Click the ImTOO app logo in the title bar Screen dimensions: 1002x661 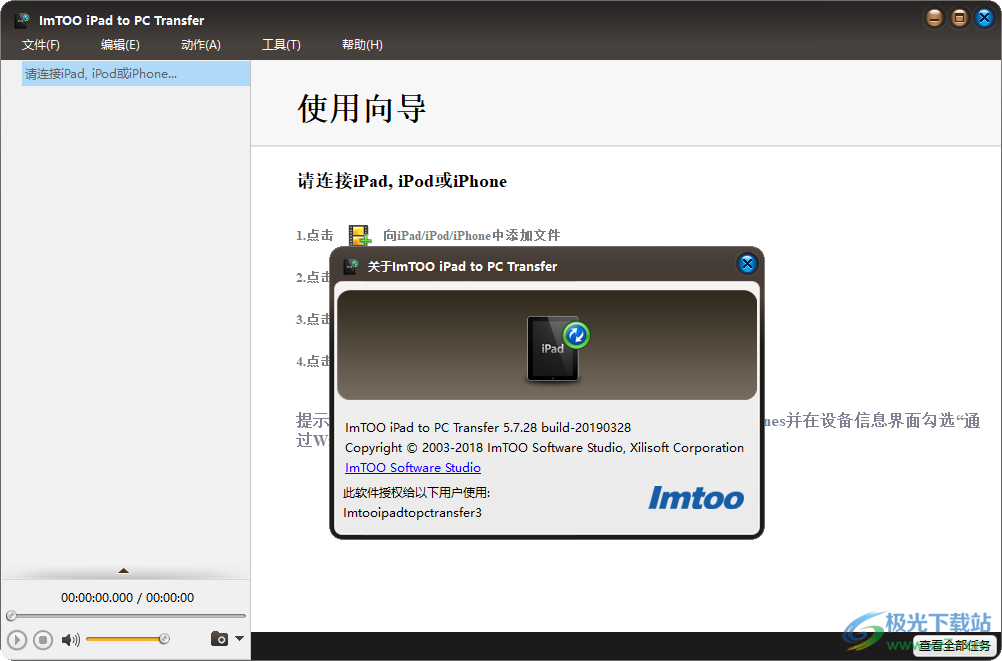[x=22, y=18]
